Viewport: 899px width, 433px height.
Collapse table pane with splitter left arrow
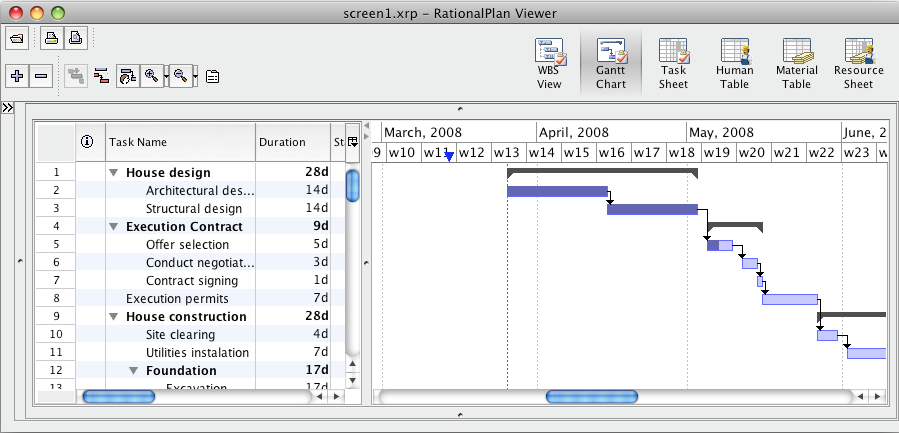[x=366, y=126]
